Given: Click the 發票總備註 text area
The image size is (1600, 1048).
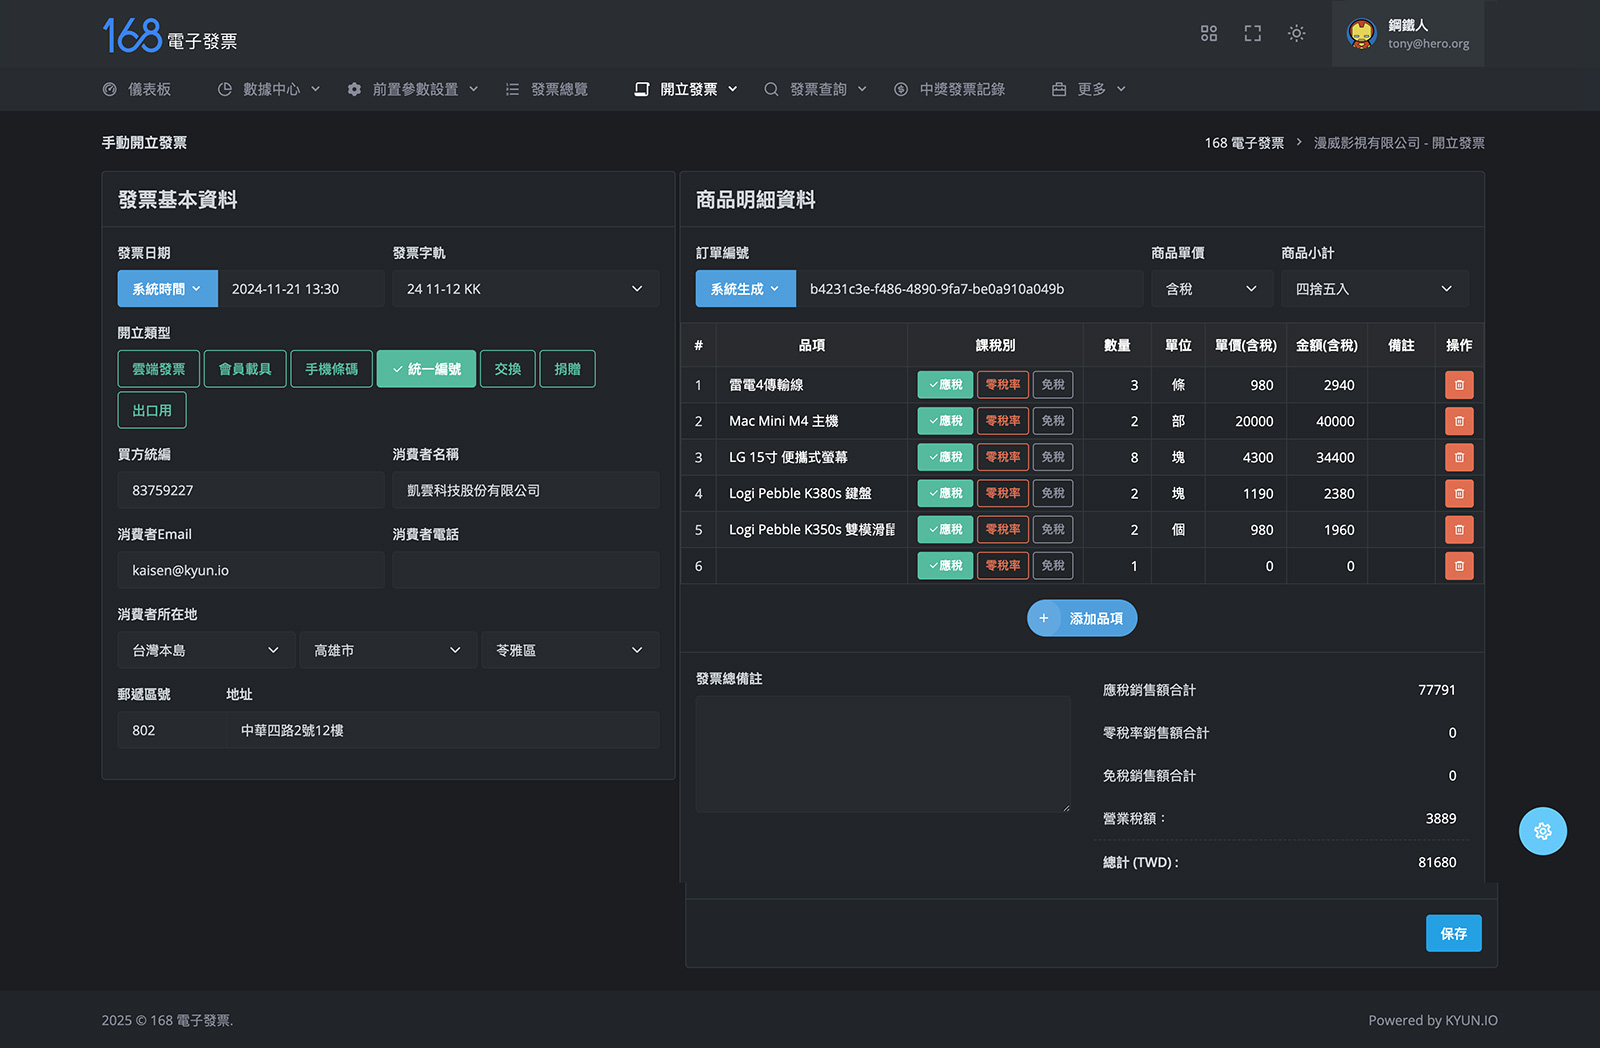Looking at the screenshot, I should (x=882, y=754).
